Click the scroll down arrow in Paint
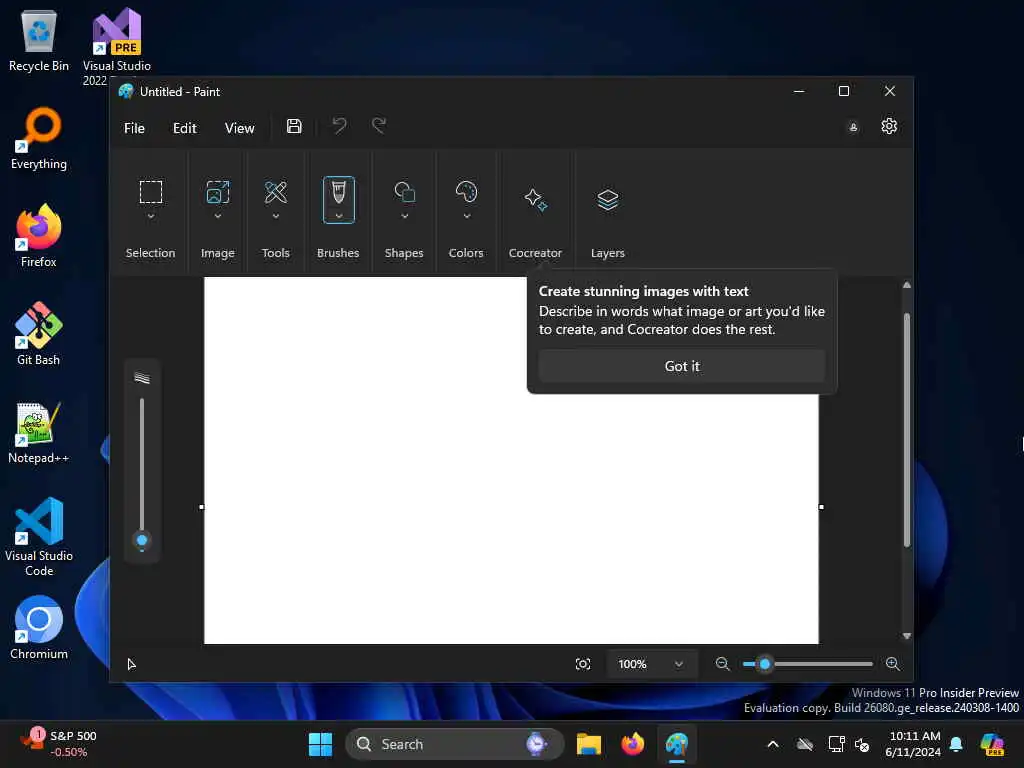1024x768 pixels. pyautogui.click(x=906, y=635)
